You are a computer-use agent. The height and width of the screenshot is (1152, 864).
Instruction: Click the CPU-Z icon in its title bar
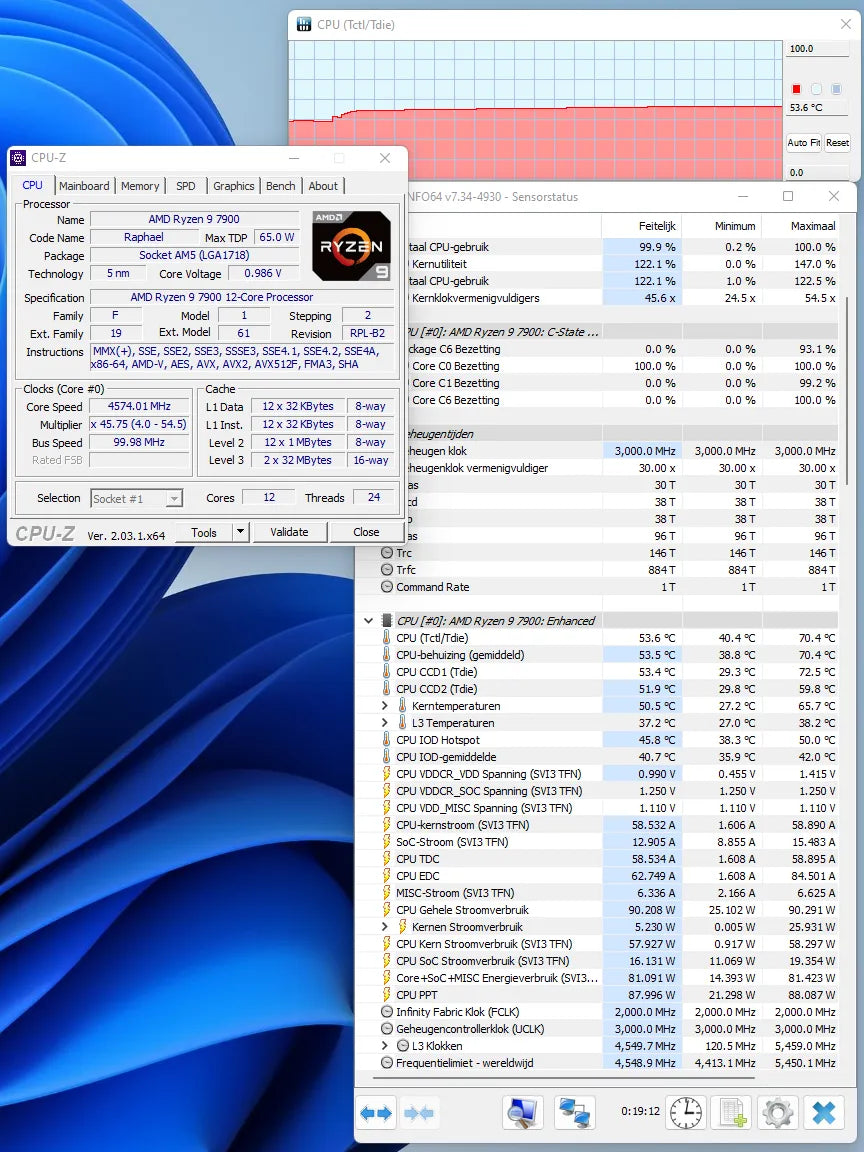tap(17, 157)
